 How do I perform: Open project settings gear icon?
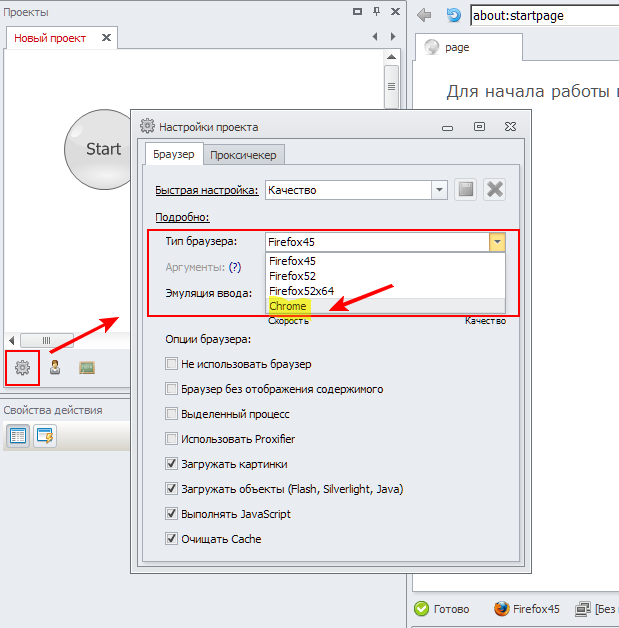pos(22,367)
